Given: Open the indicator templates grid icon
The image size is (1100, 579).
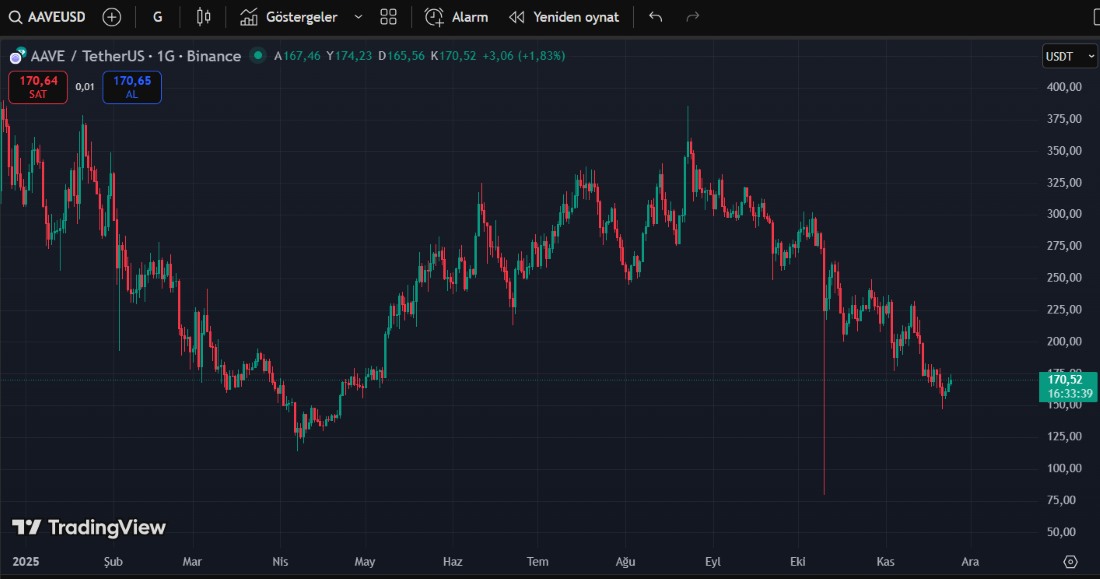Looking at the screenshot, I should tap(389, 17).
